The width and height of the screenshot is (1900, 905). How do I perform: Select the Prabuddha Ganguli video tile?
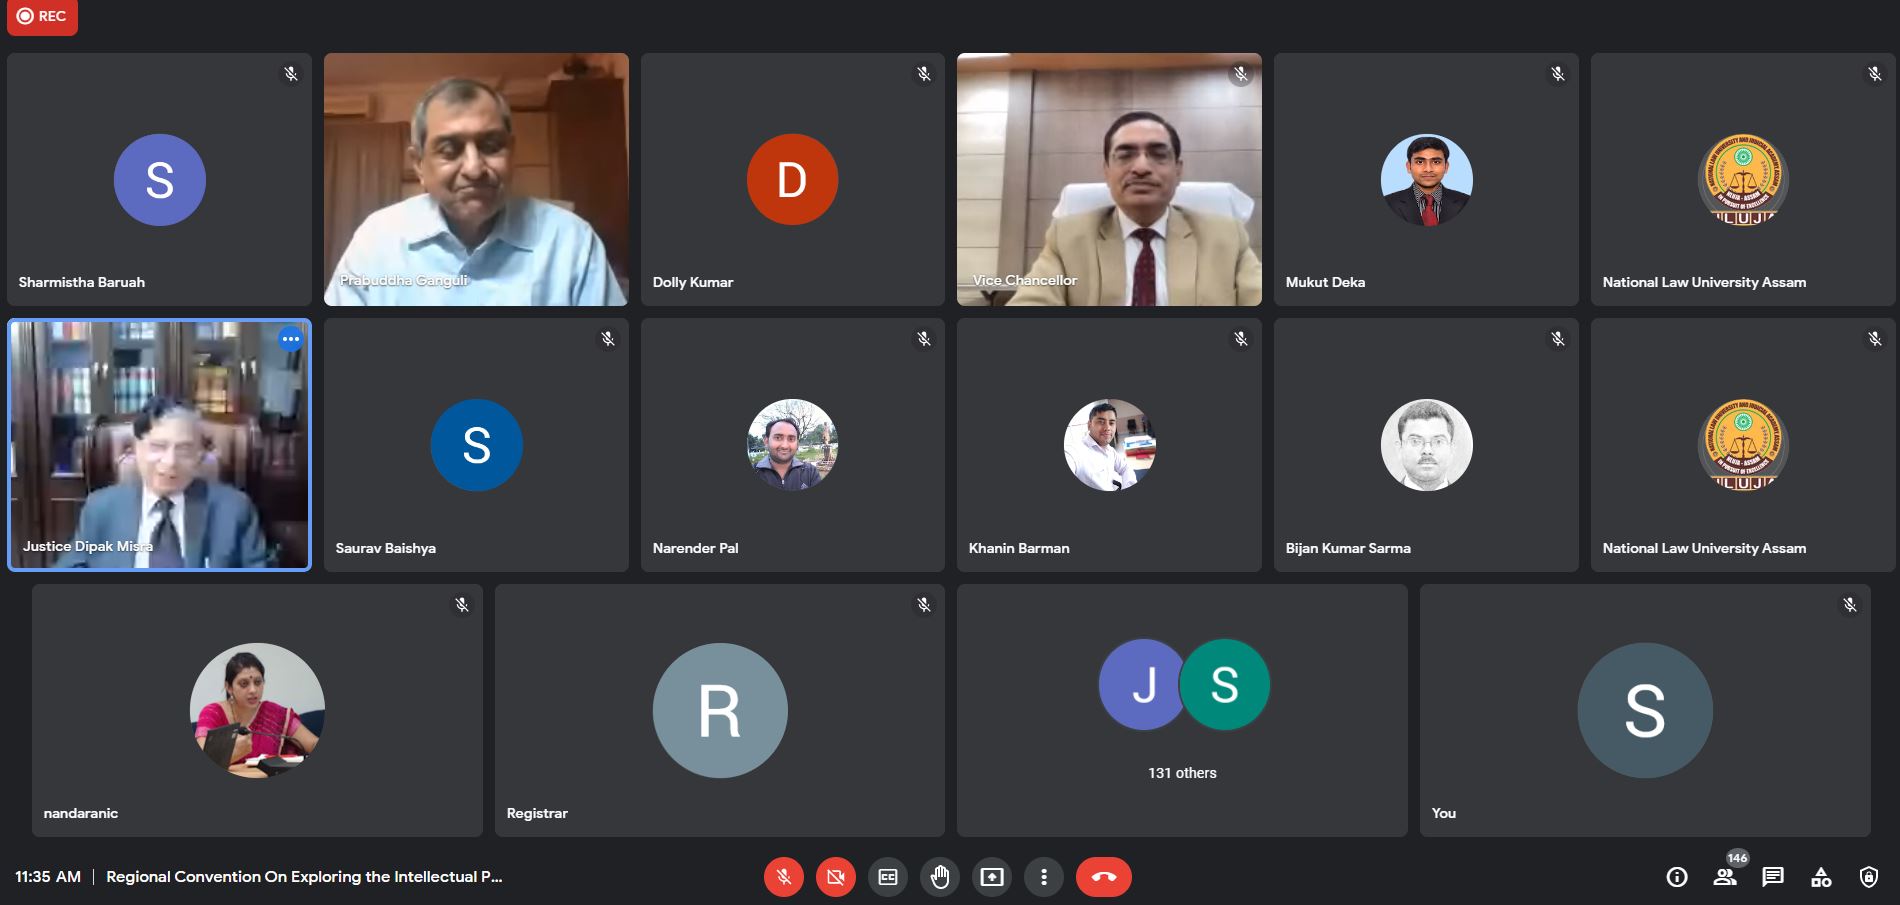tap(476, 180)
